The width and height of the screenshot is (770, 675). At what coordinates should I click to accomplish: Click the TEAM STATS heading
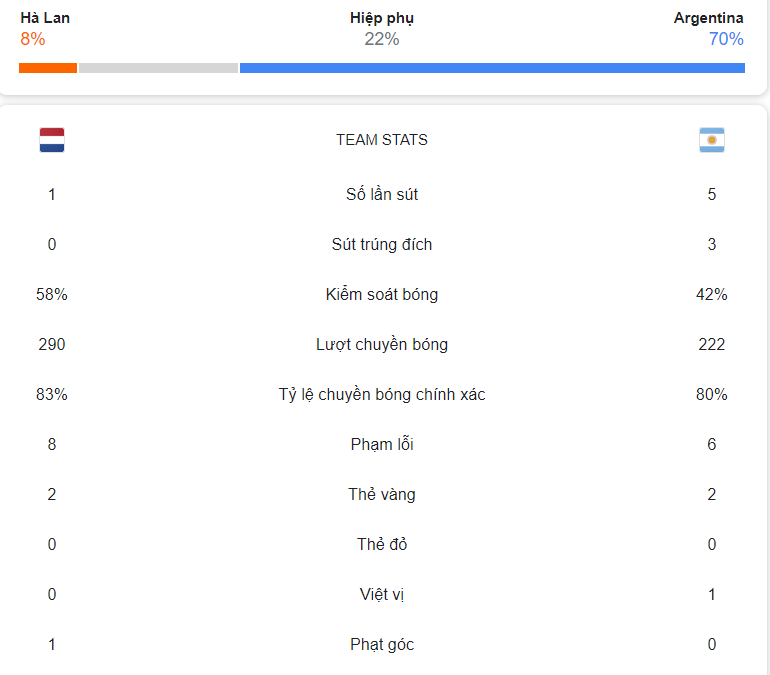[x=382, y=140]
